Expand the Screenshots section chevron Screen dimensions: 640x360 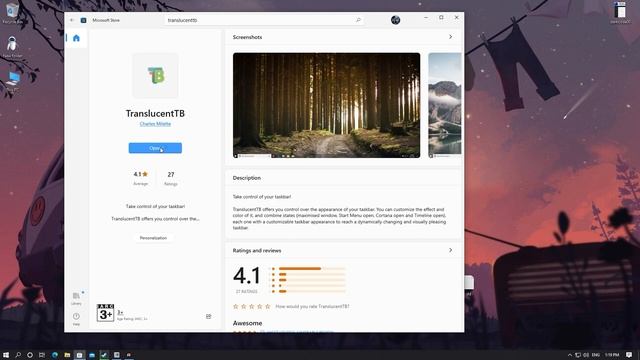[451, 37]
